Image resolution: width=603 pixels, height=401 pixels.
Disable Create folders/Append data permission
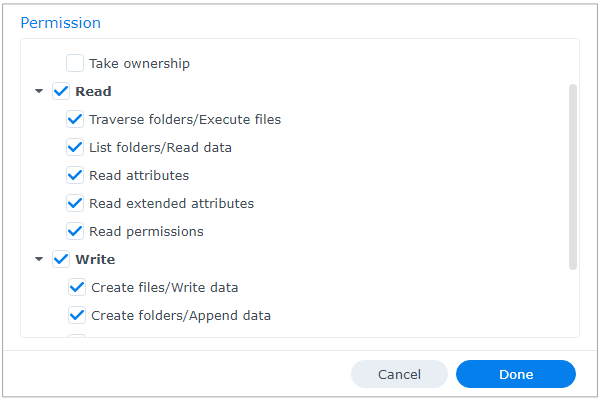(77, 315)
